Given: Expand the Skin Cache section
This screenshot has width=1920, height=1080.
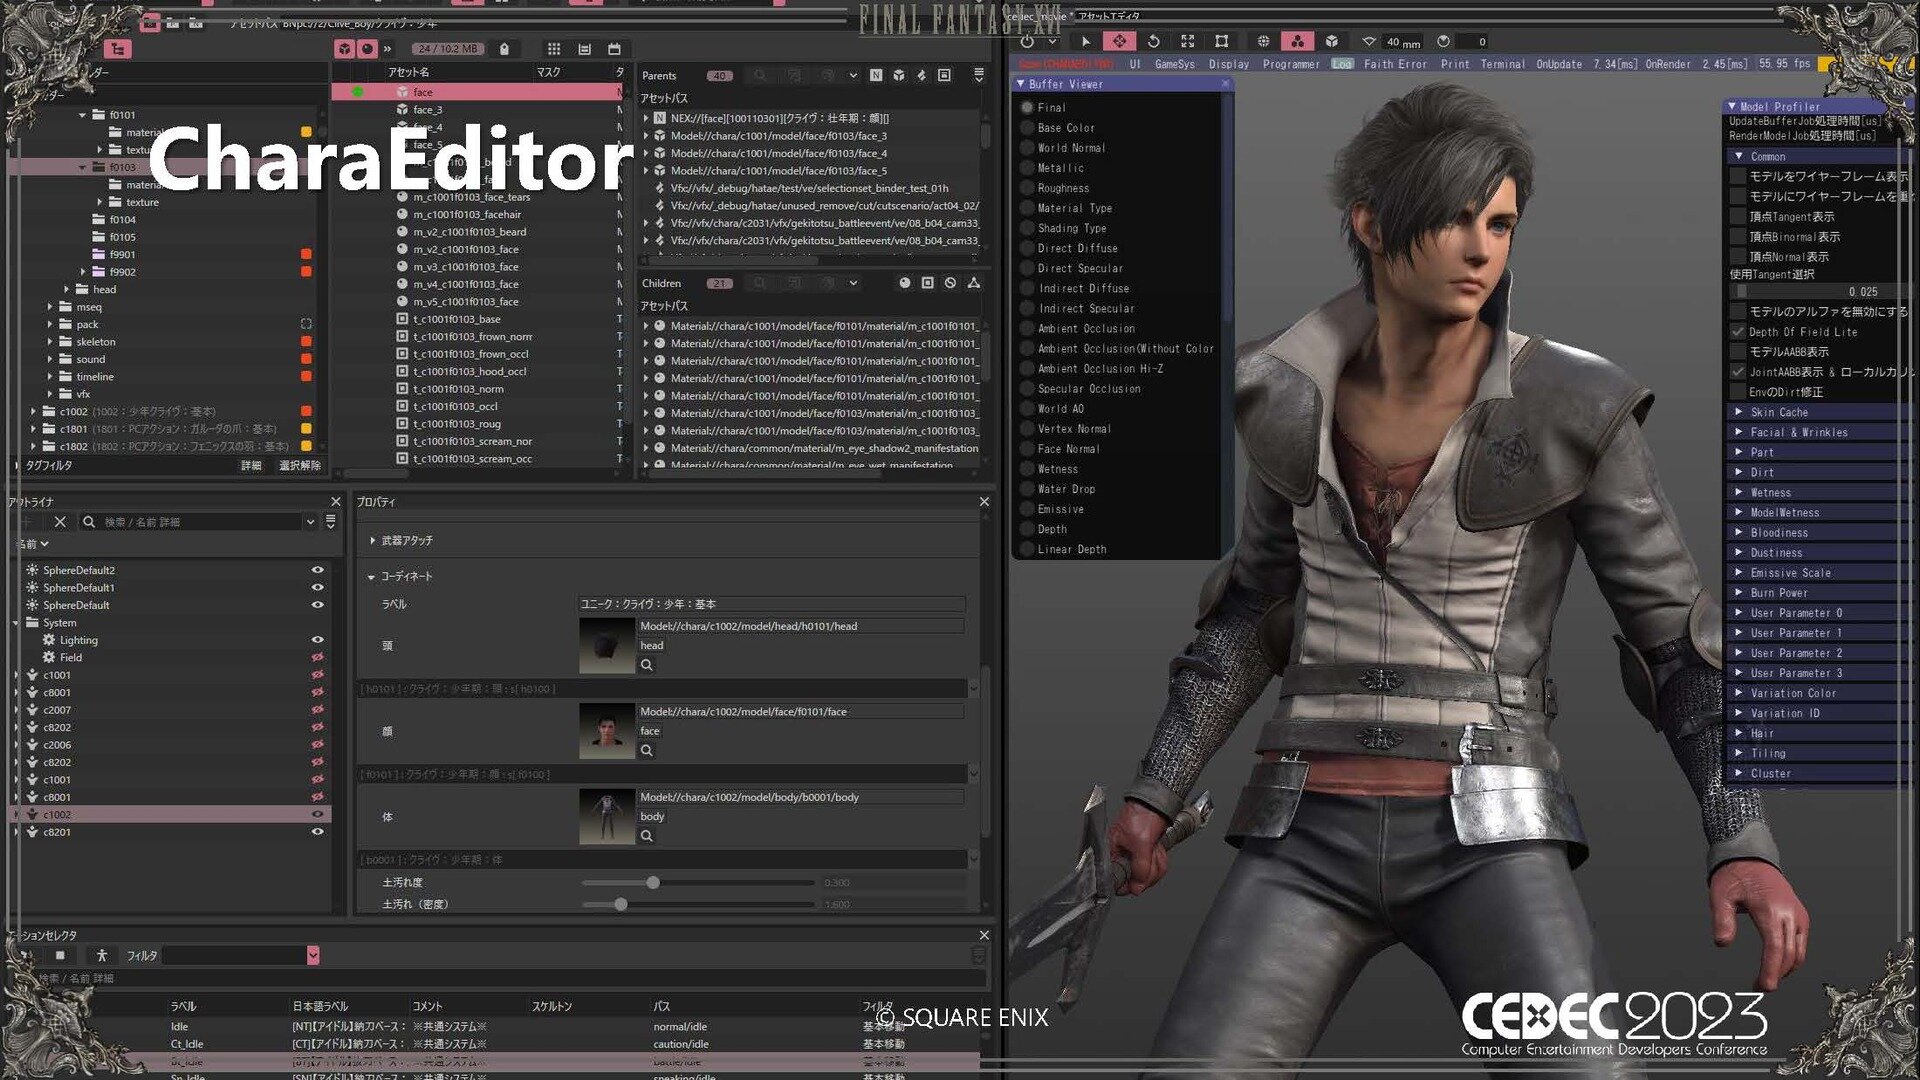Looking at the screenshot, I should tap(1739, 412).
